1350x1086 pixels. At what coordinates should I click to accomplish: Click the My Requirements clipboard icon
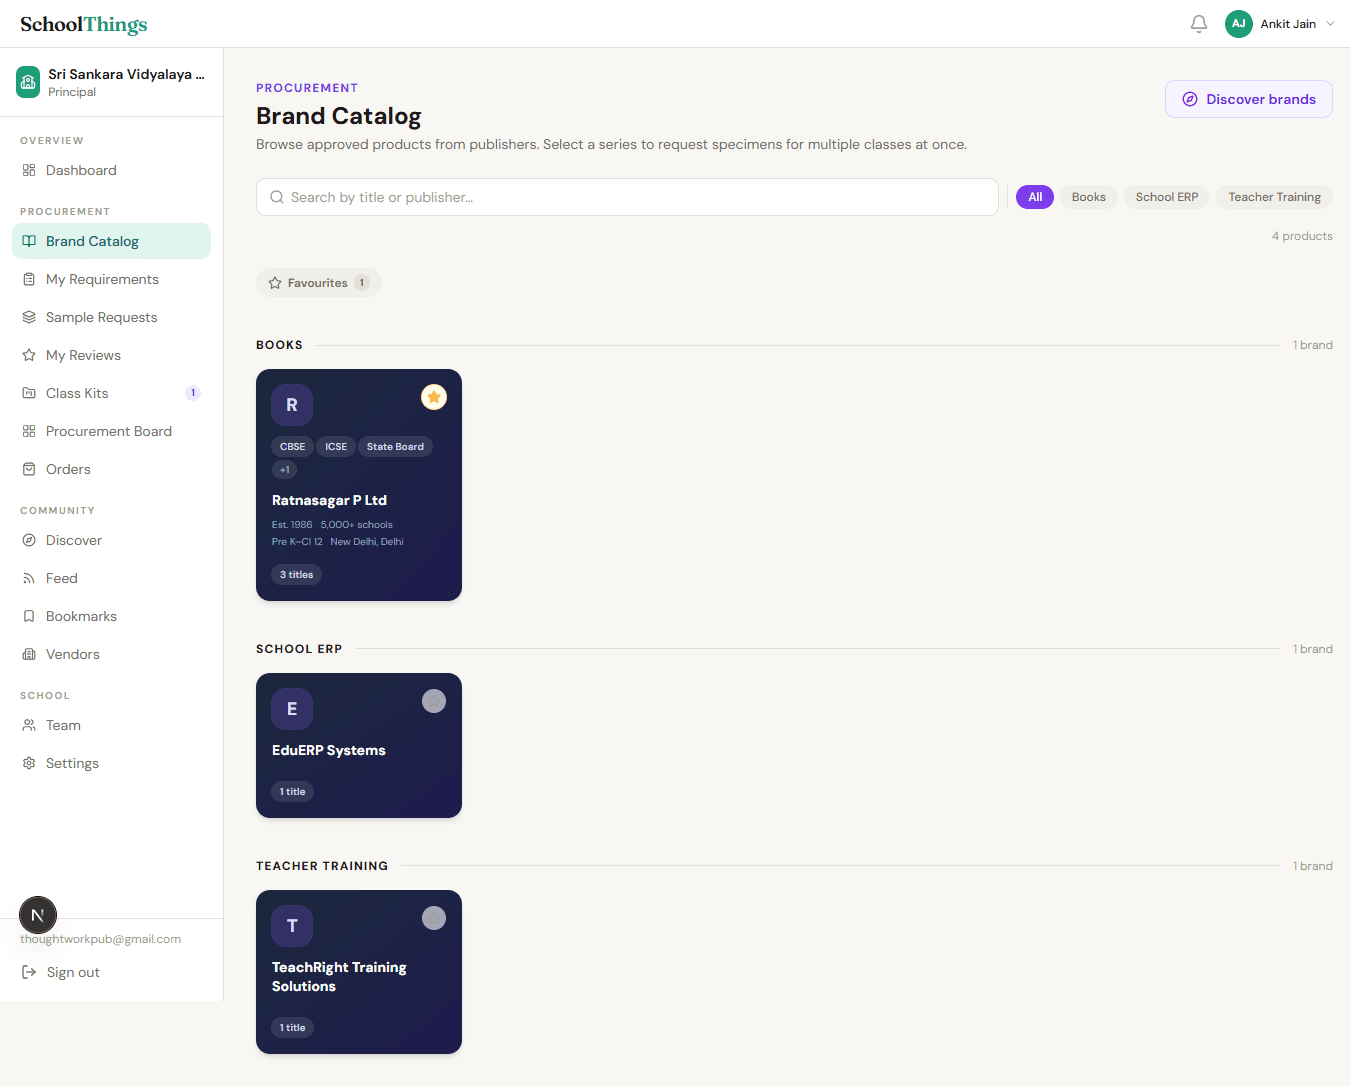point(29,279)
